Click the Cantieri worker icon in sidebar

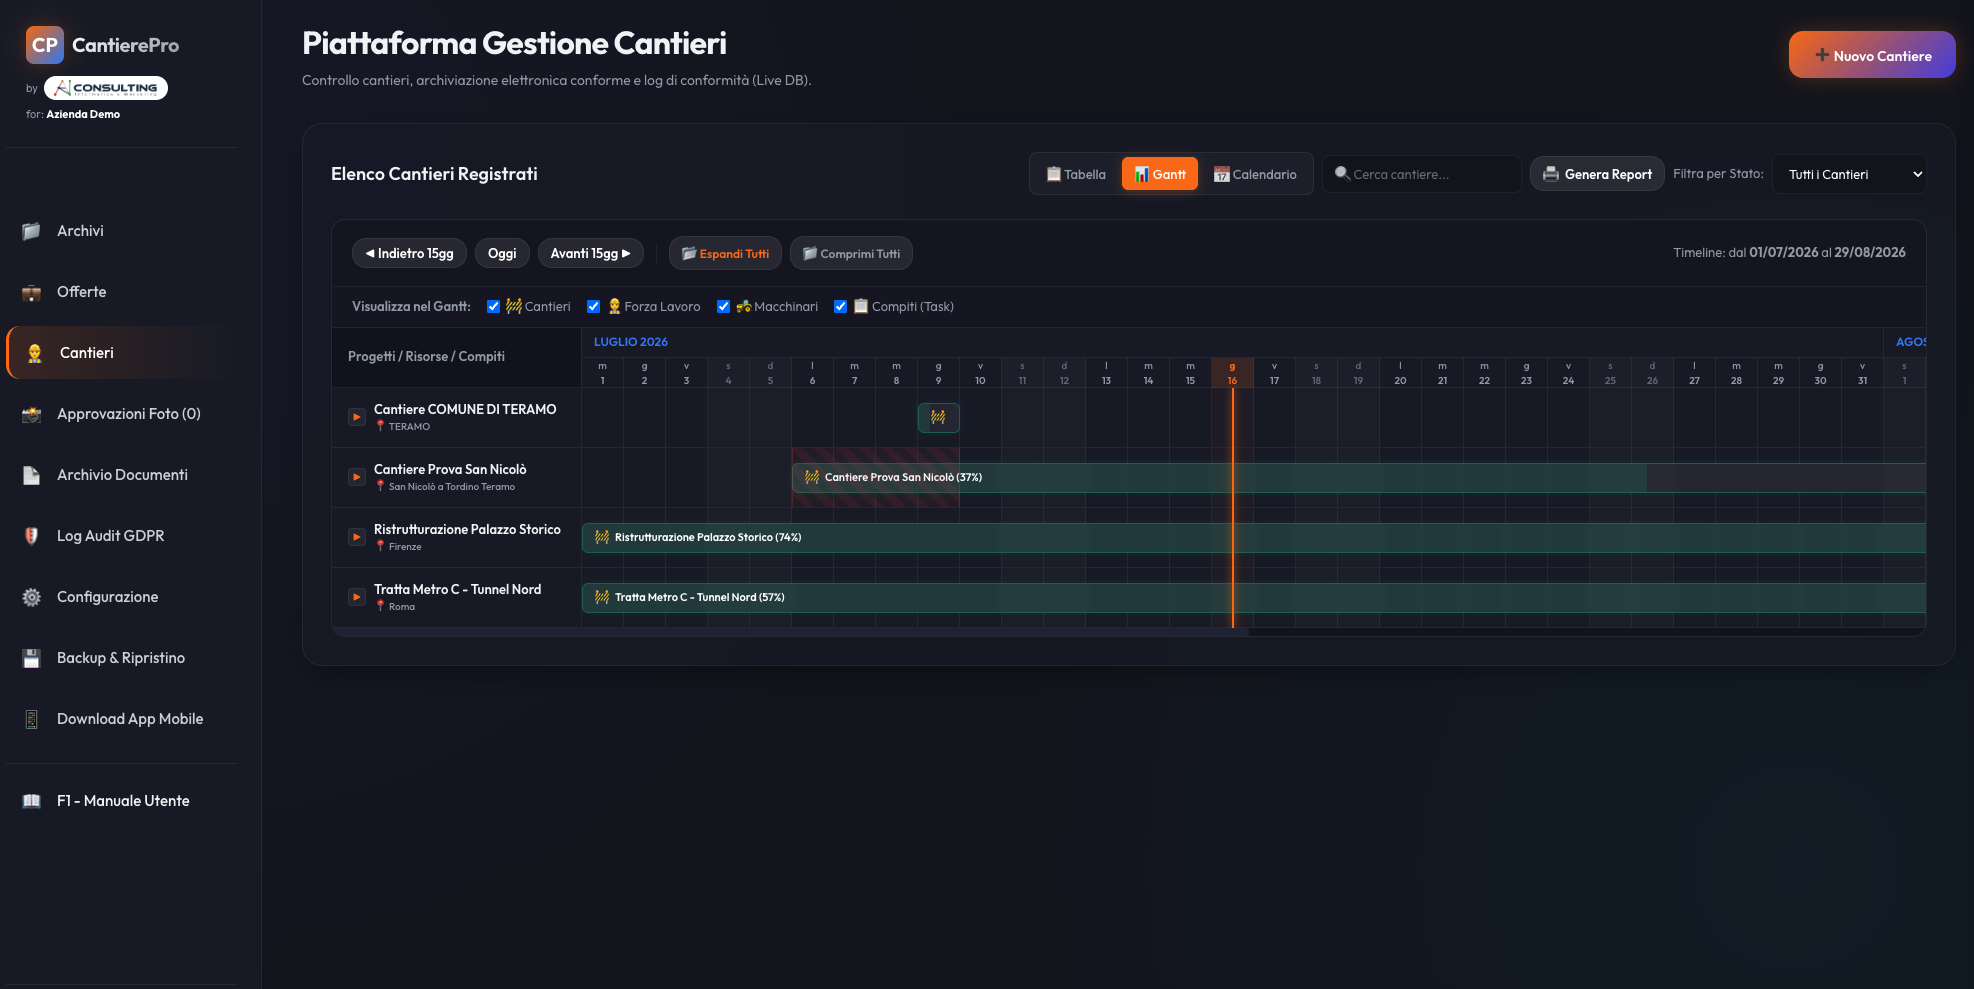point(35,353)
